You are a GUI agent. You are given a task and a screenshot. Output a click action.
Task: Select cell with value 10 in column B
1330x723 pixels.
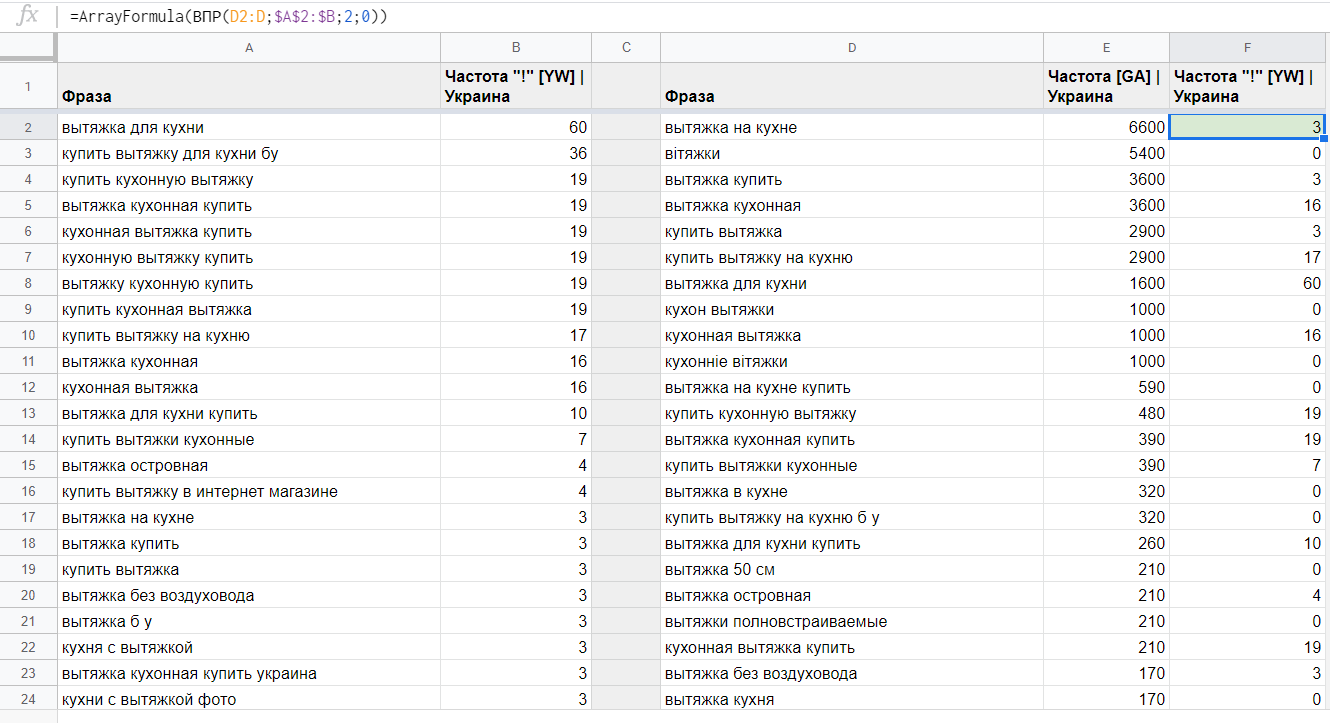click(x=516, y=414)
